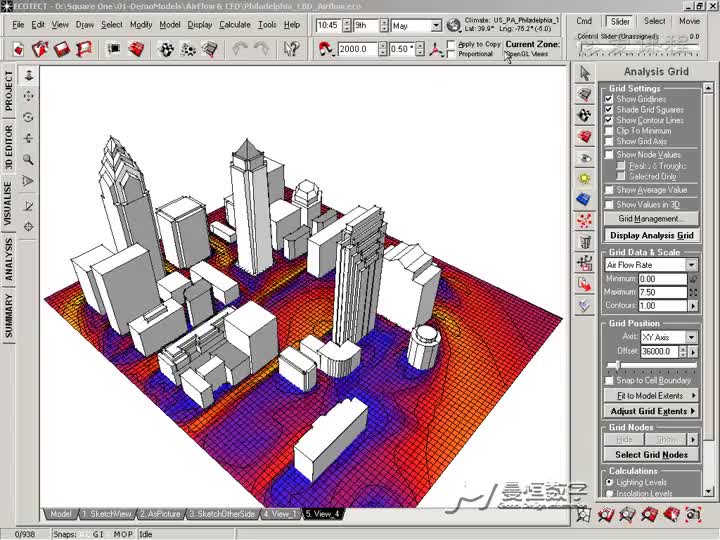Click the yellow sun shadow settings icon
Image resolution: width=720 pixels, height=540 pixels.
[584, 179]
